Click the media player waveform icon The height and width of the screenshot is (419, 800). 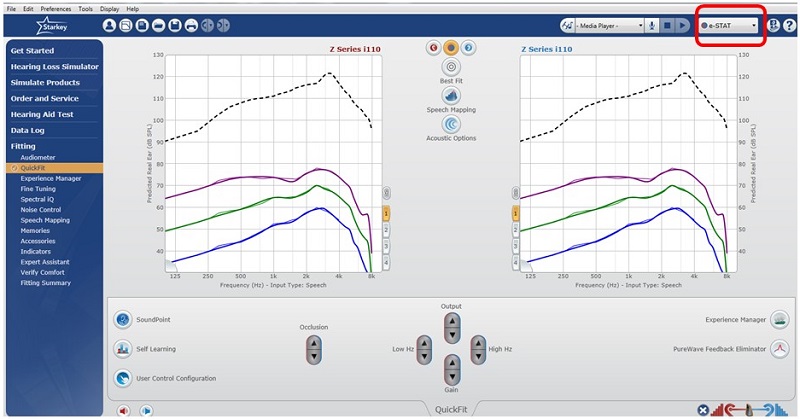(567, 26)
